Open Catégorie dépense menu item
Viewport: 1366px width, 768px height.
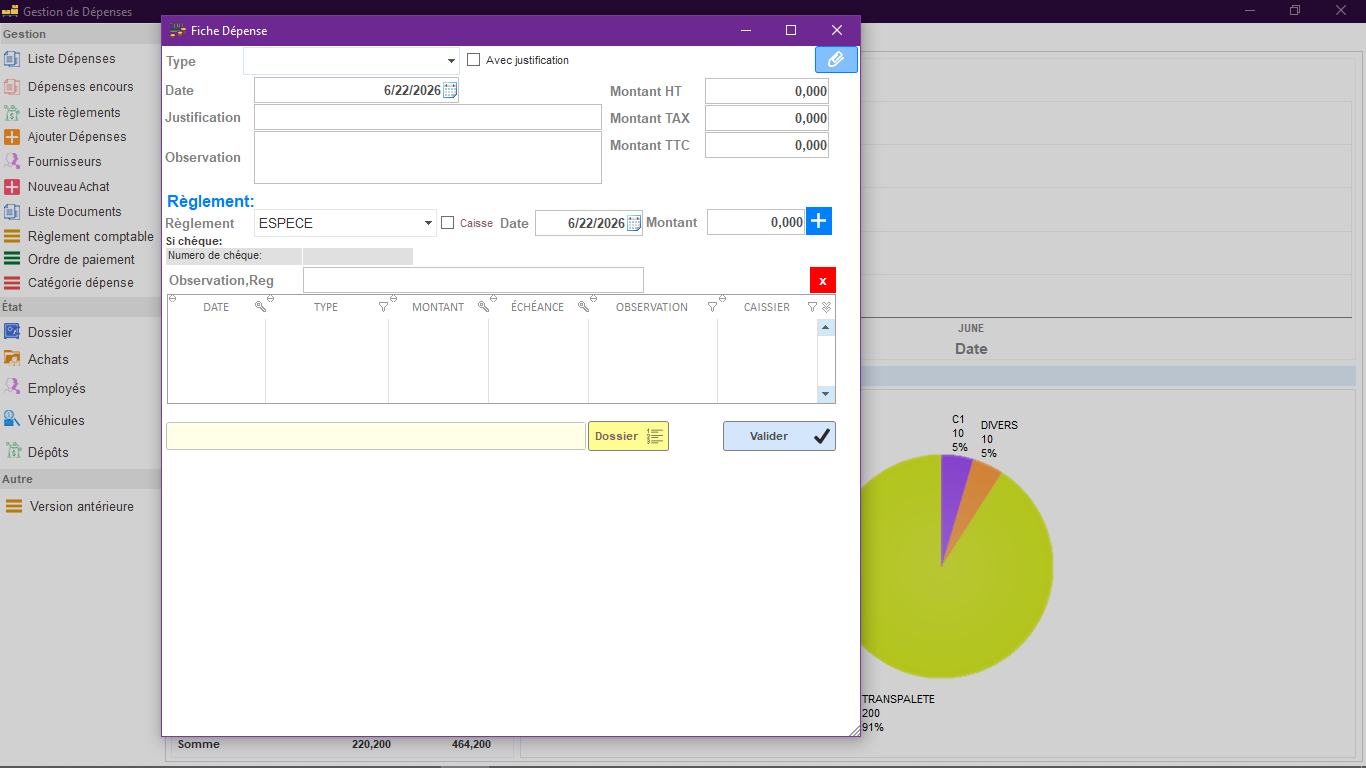point(80,283)
